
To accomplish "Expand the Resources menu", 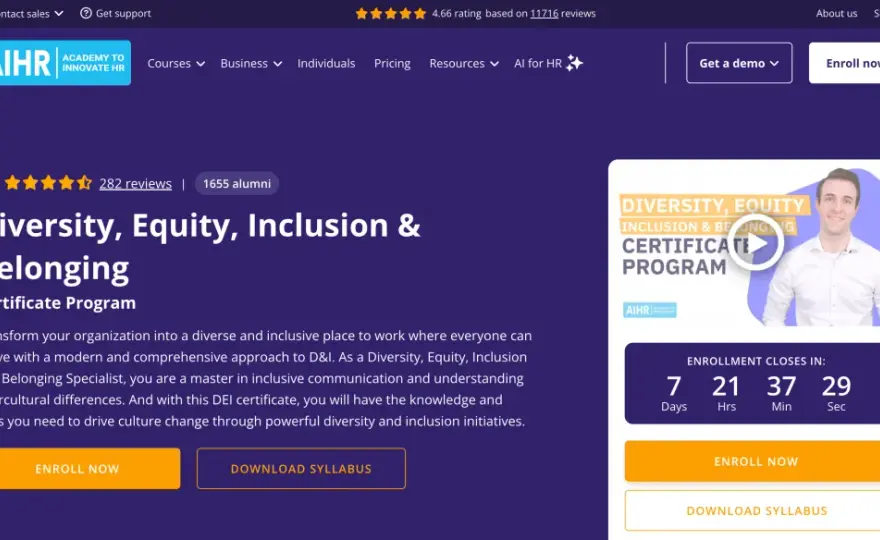I will click(x=464, y=63).
